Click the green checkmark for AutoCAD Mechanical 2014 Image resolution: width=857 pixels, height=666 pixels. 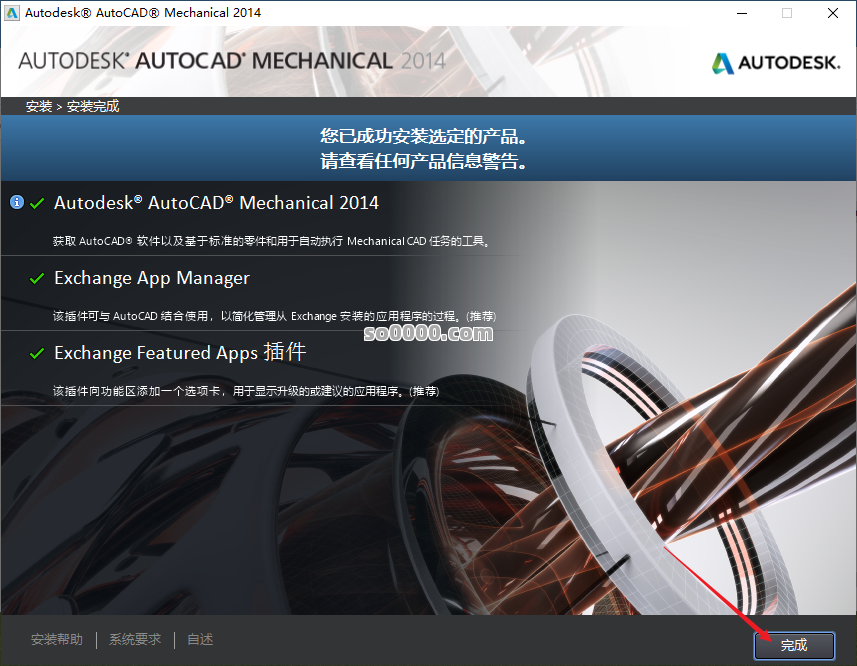click(x=38, y=202)
